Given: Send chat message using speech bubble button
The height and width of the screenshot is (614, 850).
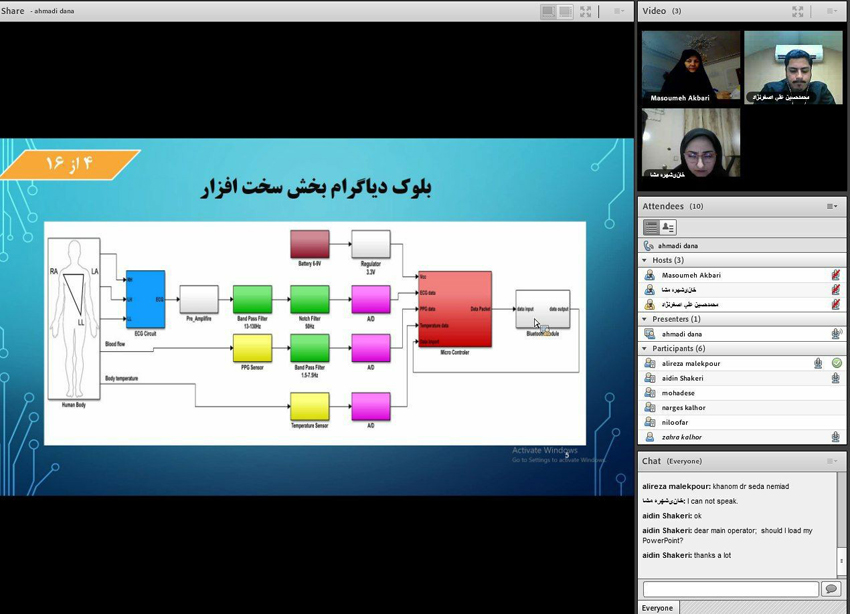Looking at the screenshot, I should 830,590.
